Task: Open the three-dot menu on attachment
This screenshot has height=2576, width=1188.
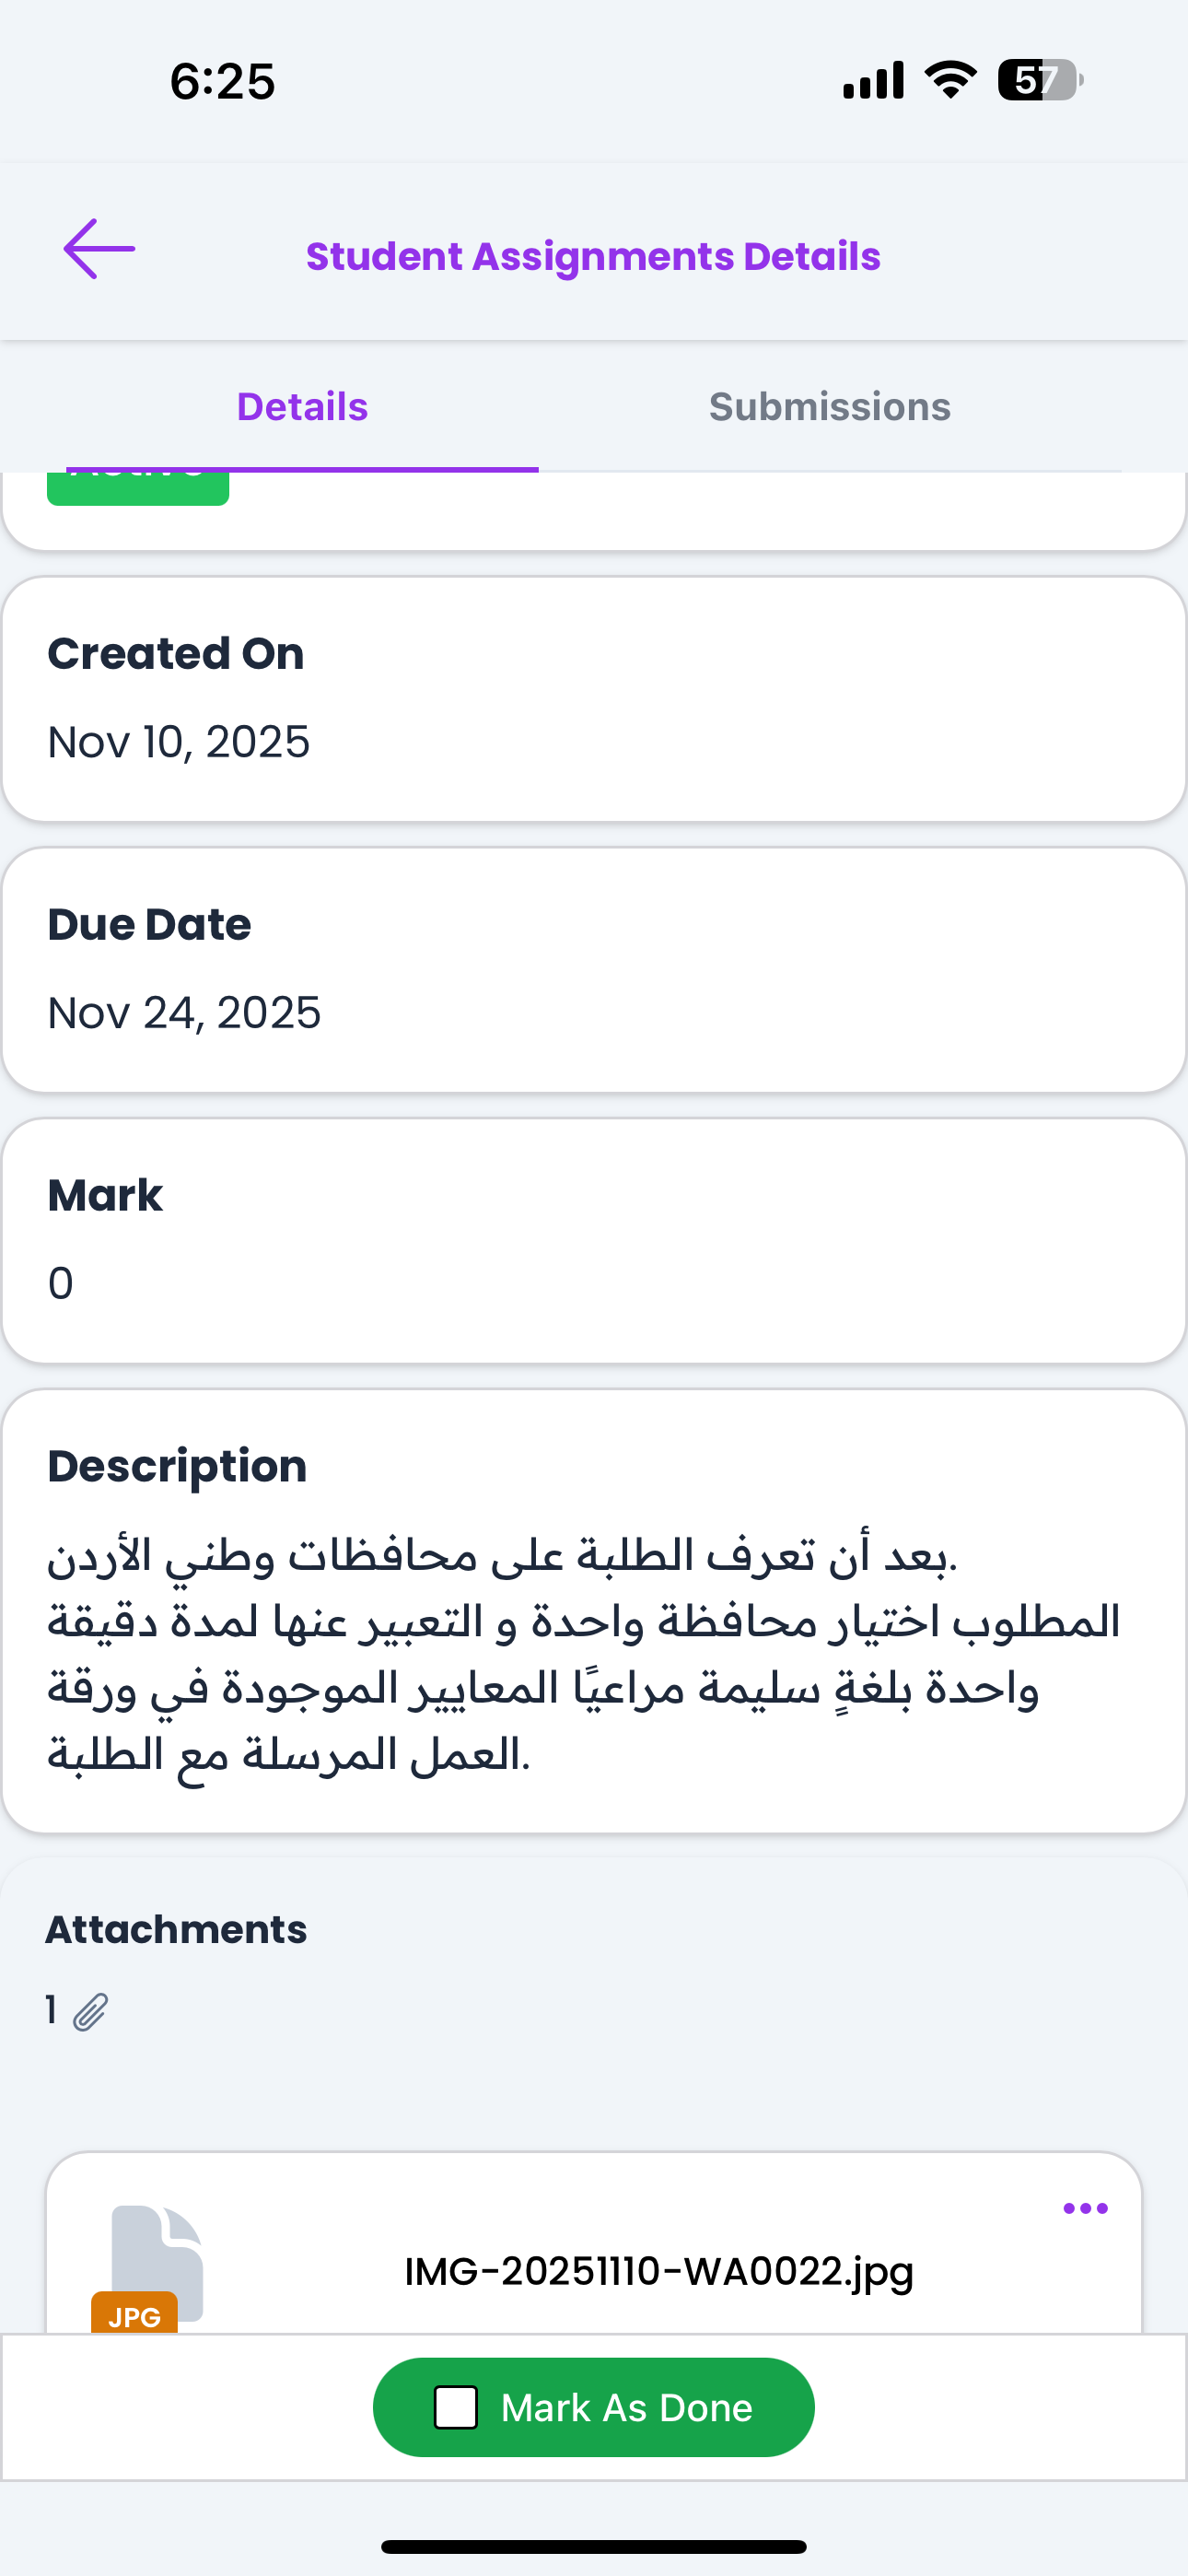Action: (x=1085, y=2208)
